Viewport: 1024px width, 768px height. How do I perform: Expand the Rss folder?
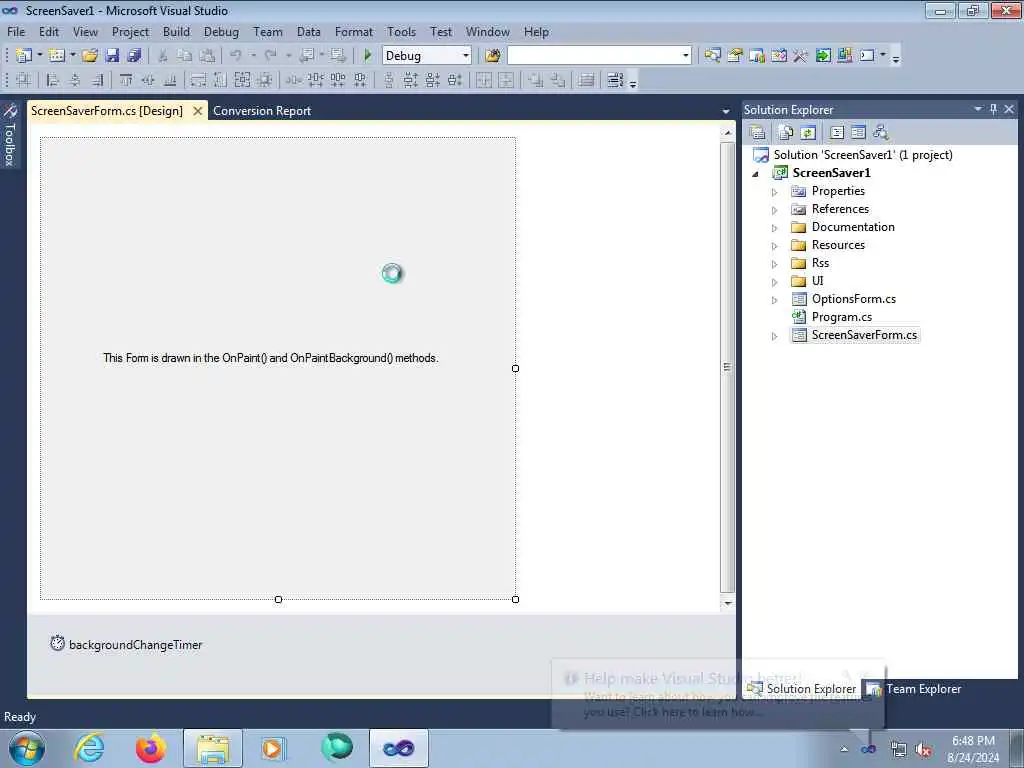[775, 264]
